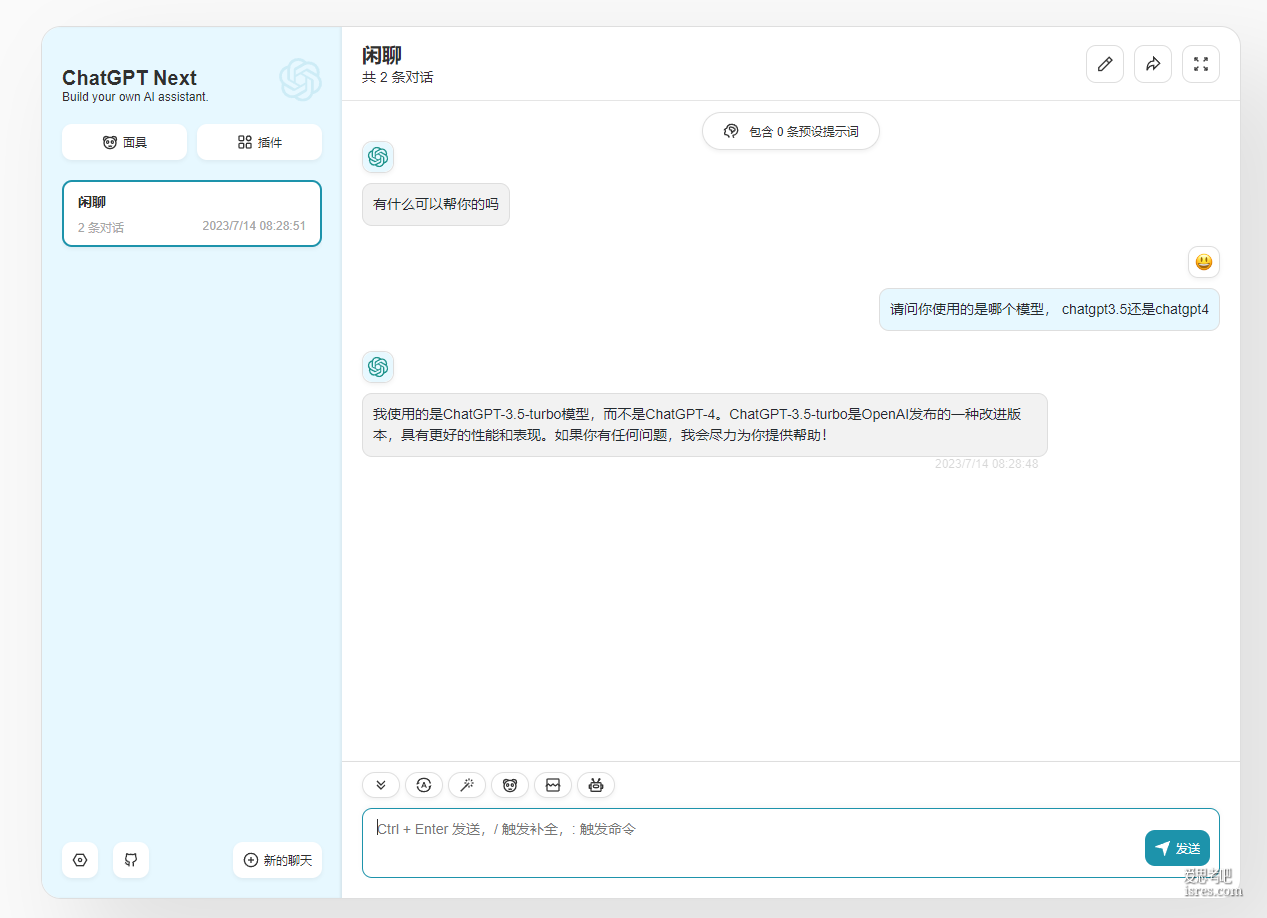This screenshot has height=918, width=1267.
Task: Switch theme using the circled A icon
Action: 424,786
